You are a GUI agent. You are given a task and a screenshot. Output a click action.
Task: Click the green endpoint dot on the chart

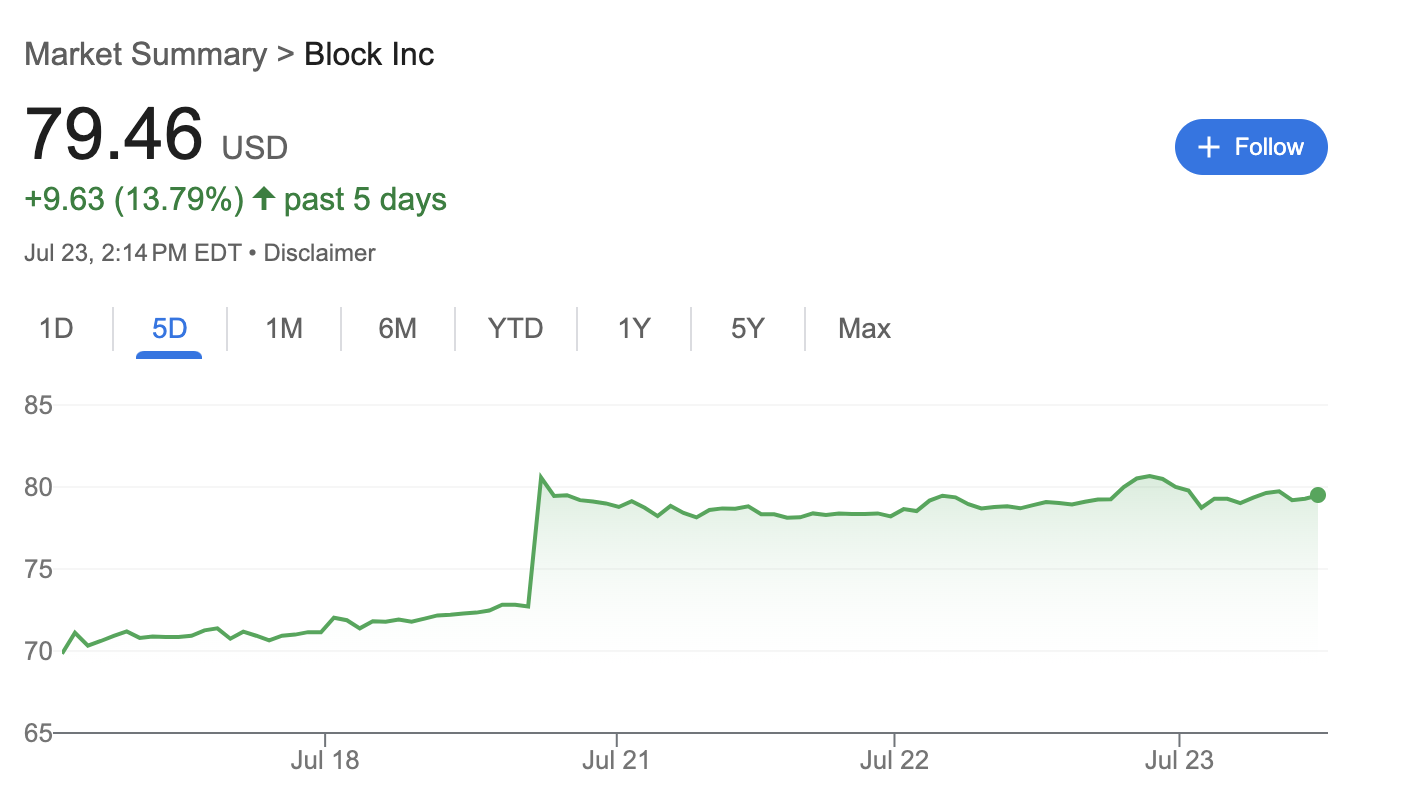[x=1317, y=494]
